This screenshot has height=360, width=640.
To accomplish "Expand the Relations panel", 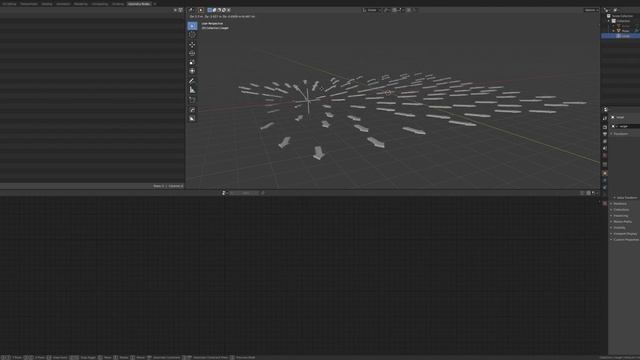I will pyautogui.click(x=620, y=204).
